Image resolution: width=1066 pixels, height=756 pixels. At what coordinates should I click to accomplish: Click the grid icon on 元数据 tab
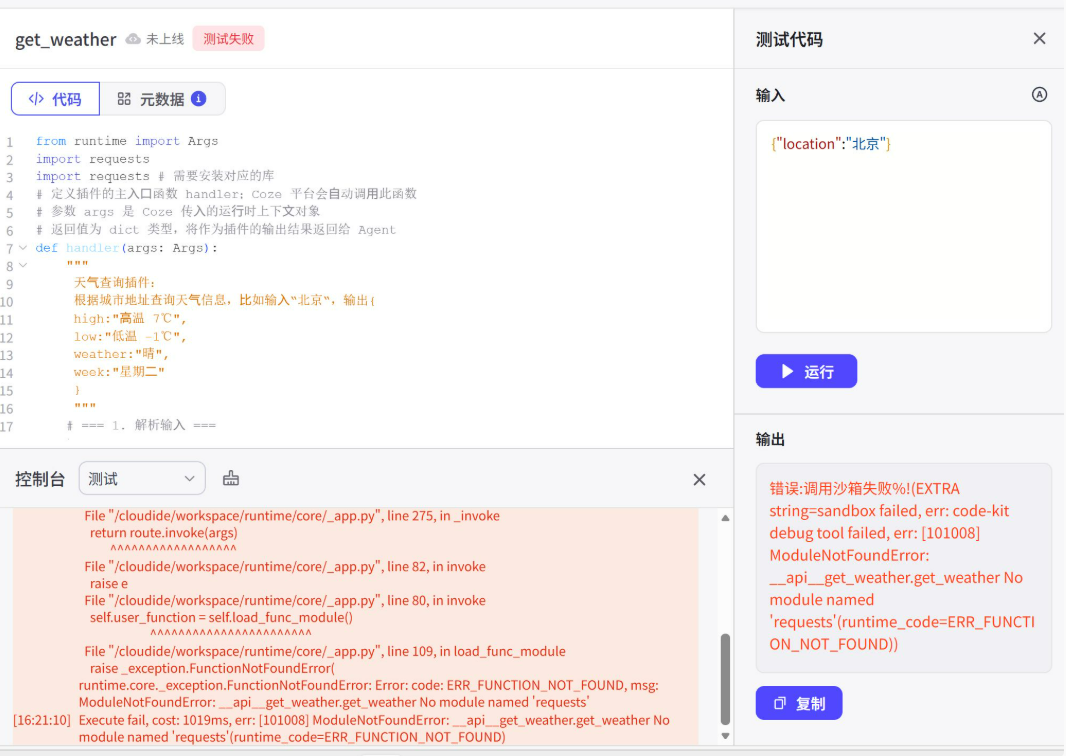coord(124,99)
